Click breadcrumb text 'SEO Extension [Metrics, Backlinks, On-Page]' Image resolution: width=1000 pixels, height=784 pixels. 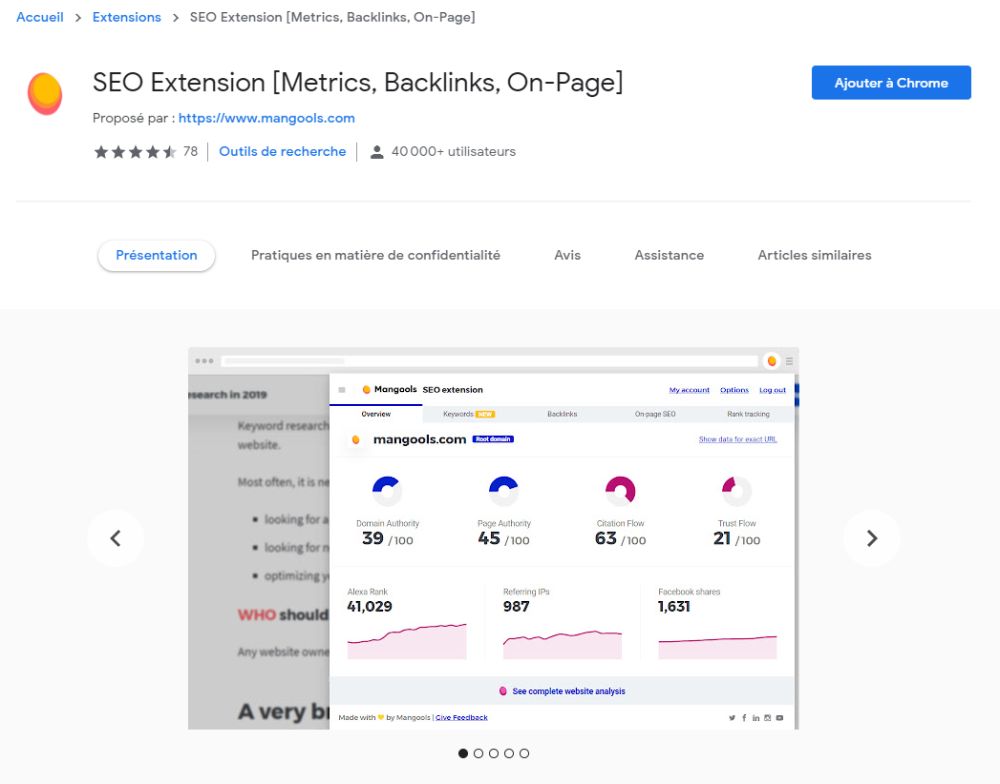click(332, 17)
